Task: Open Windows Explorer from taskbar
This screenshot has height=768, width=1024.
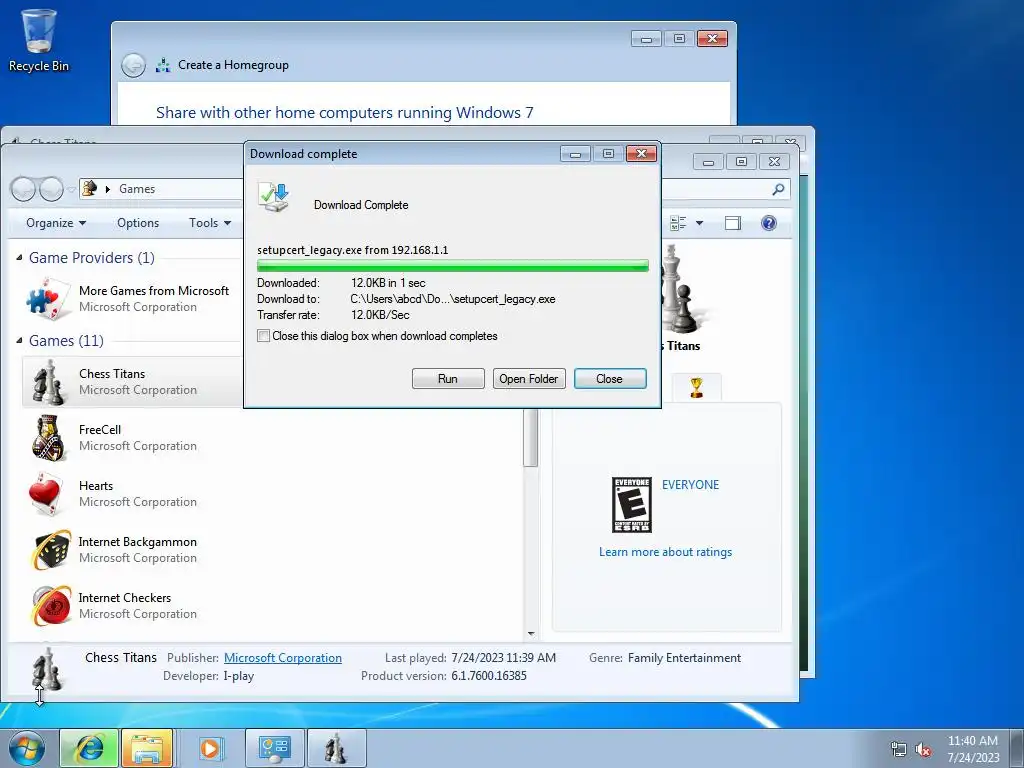Action: click(147, 748)
